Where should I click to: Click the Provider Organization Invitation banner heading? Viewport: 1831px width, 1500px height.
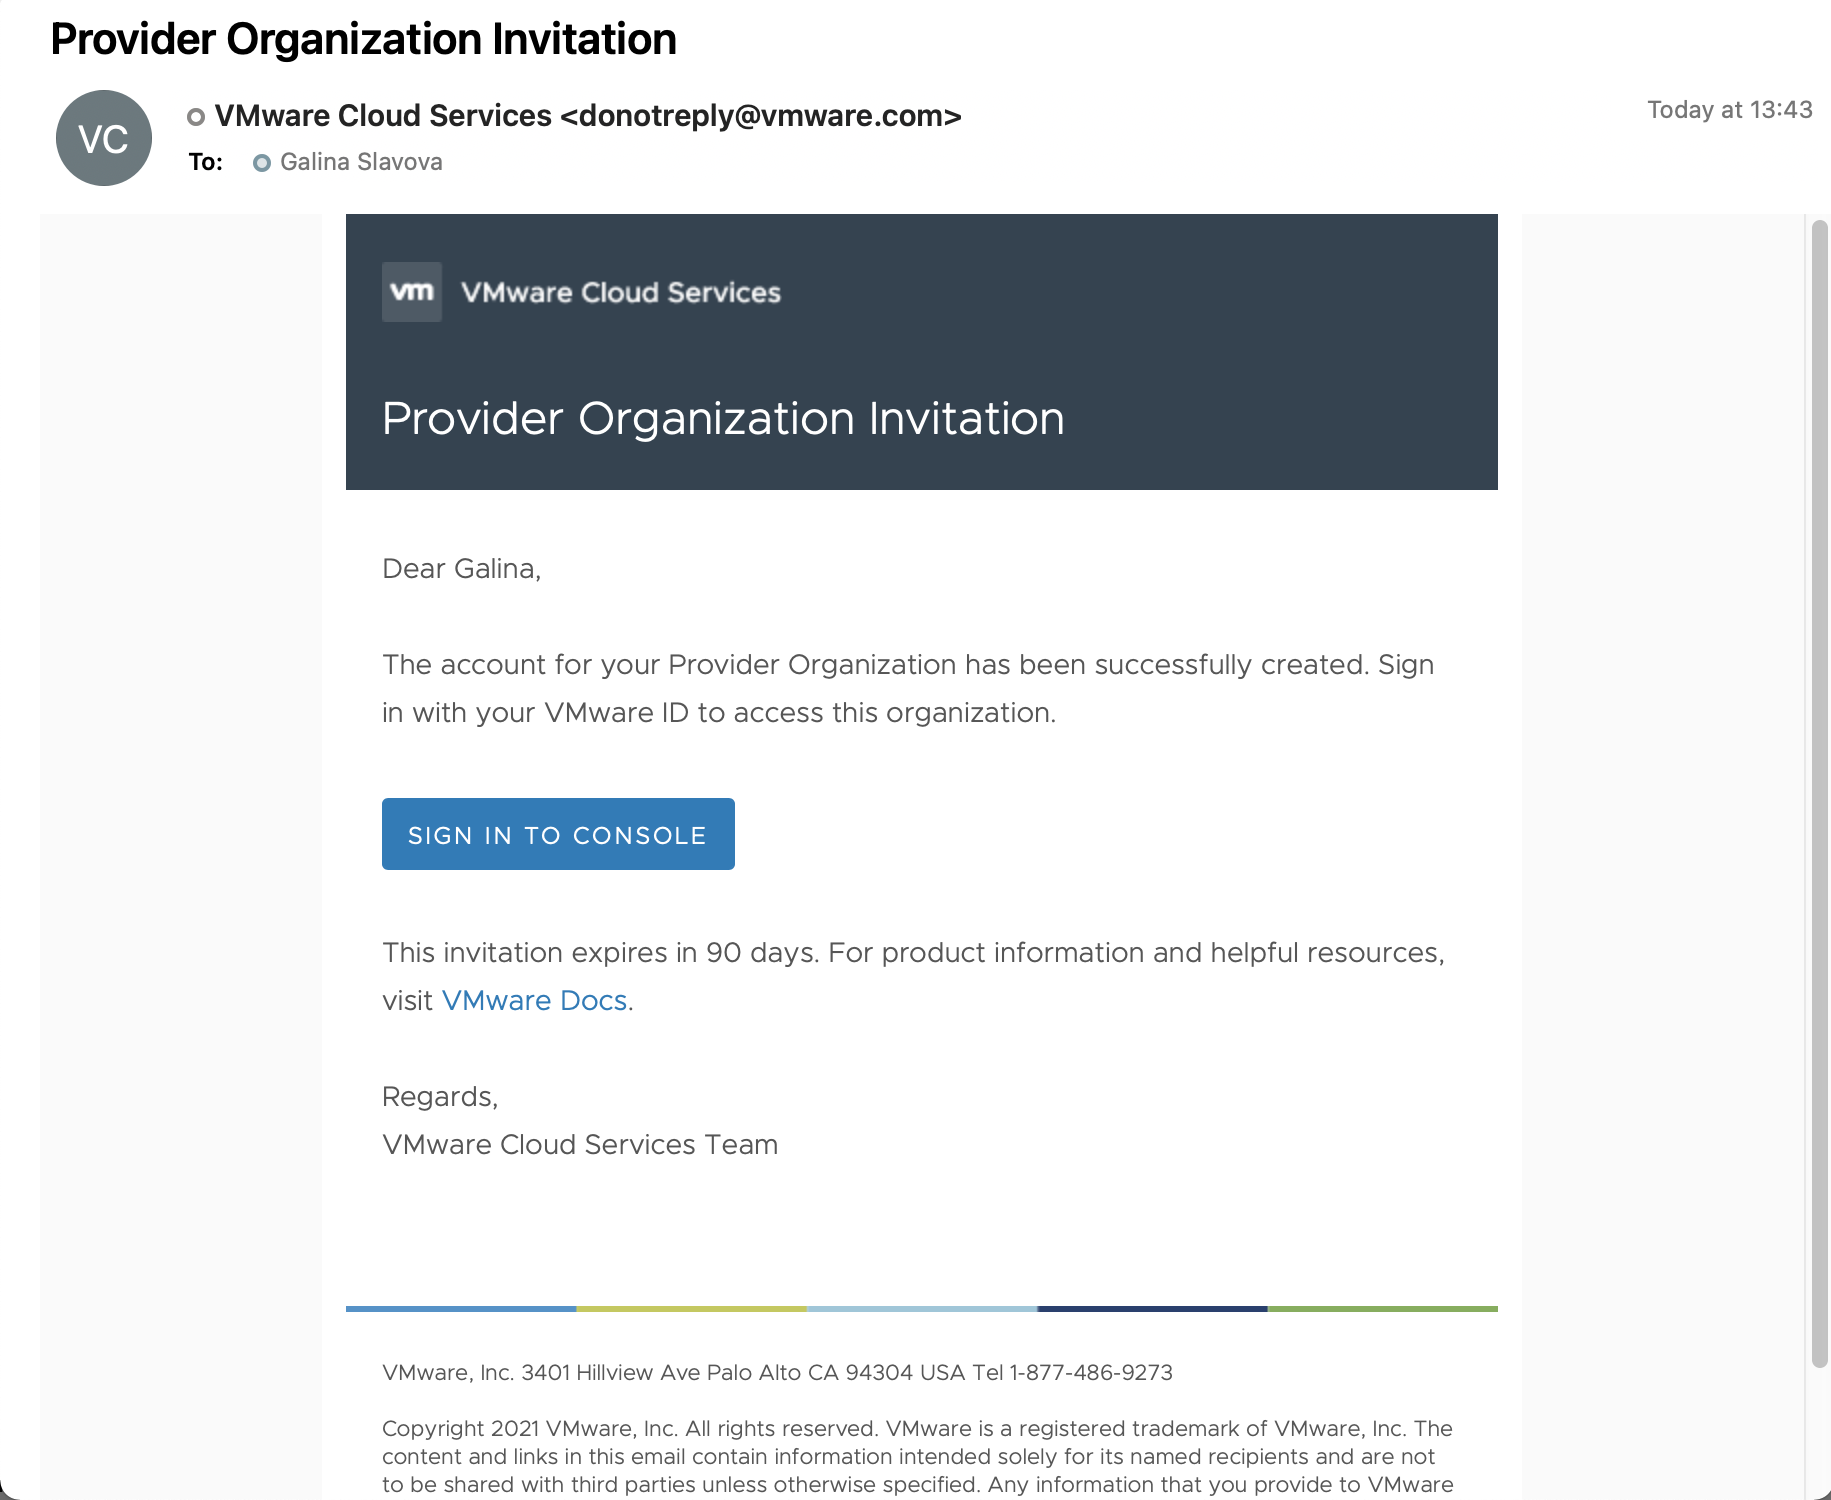pos(722,419)
